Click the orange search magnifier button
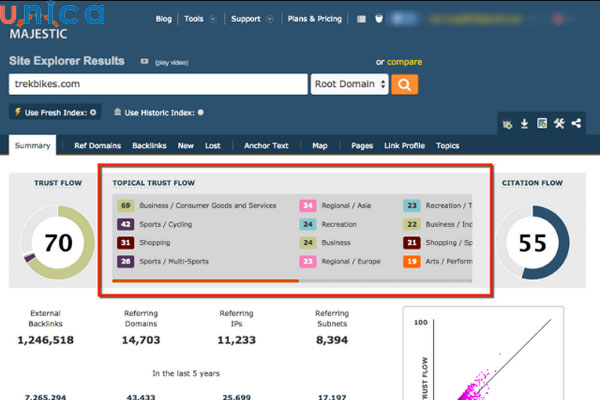 (x=404, y=84)
